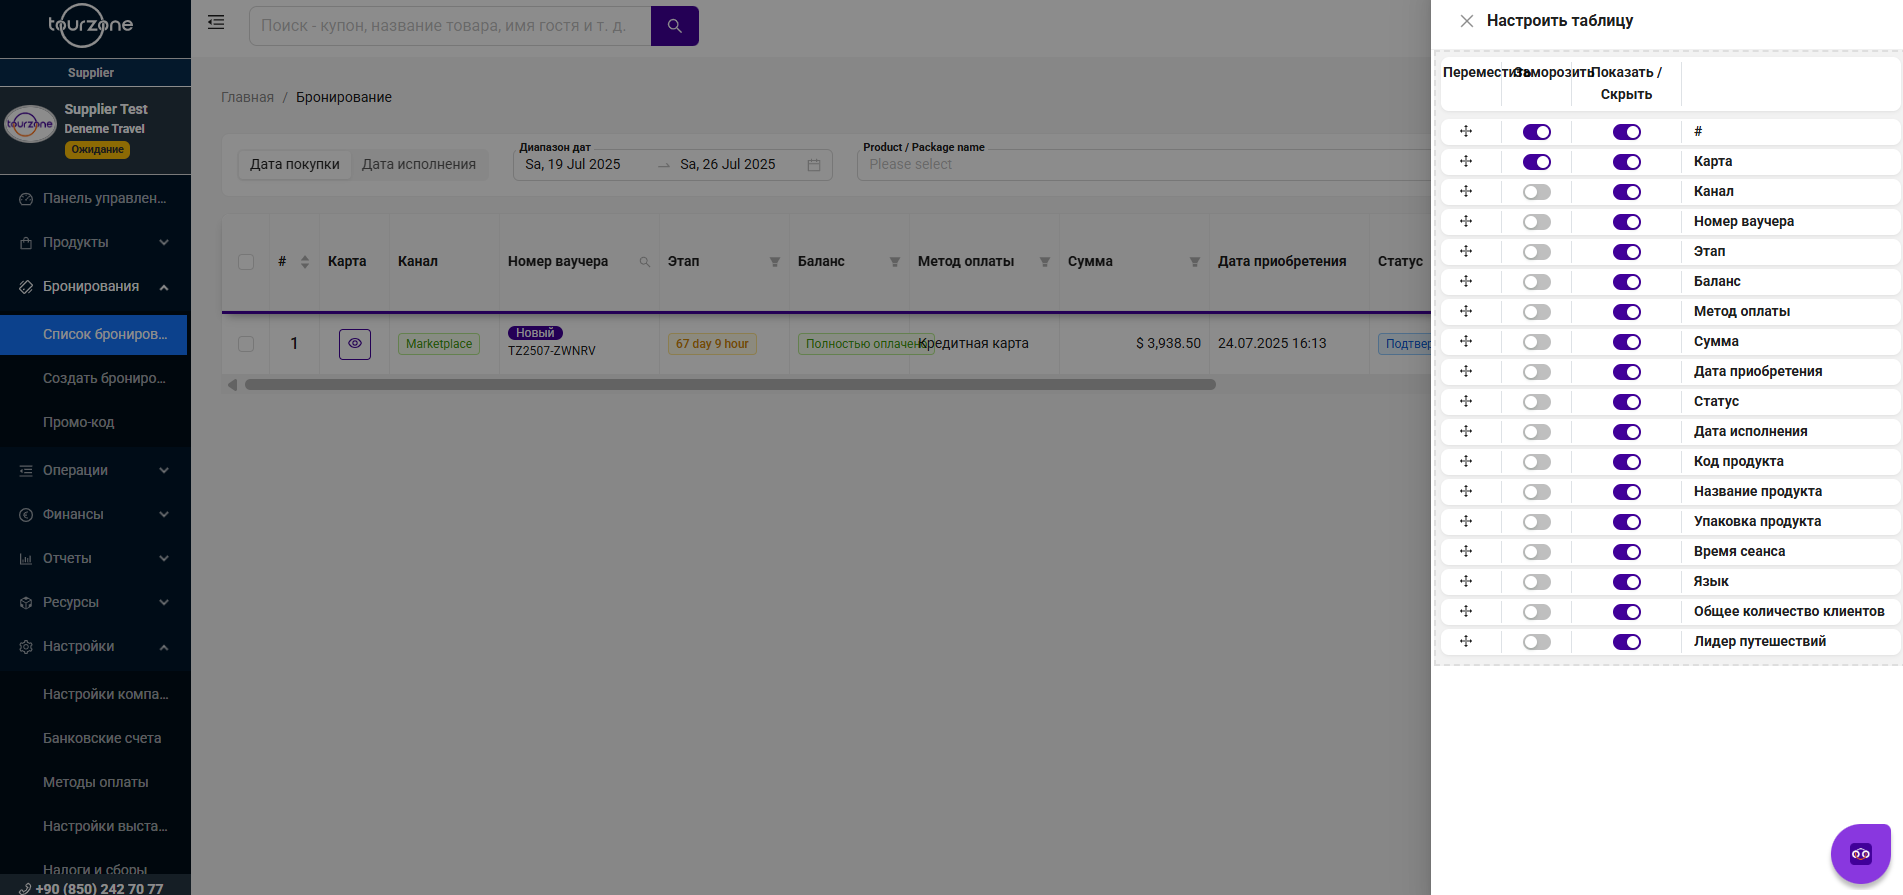Click the move handle for Лидер путешествий row
Screen dimensions: 1903x895
pyautogui.click(x=1466, y=642)
